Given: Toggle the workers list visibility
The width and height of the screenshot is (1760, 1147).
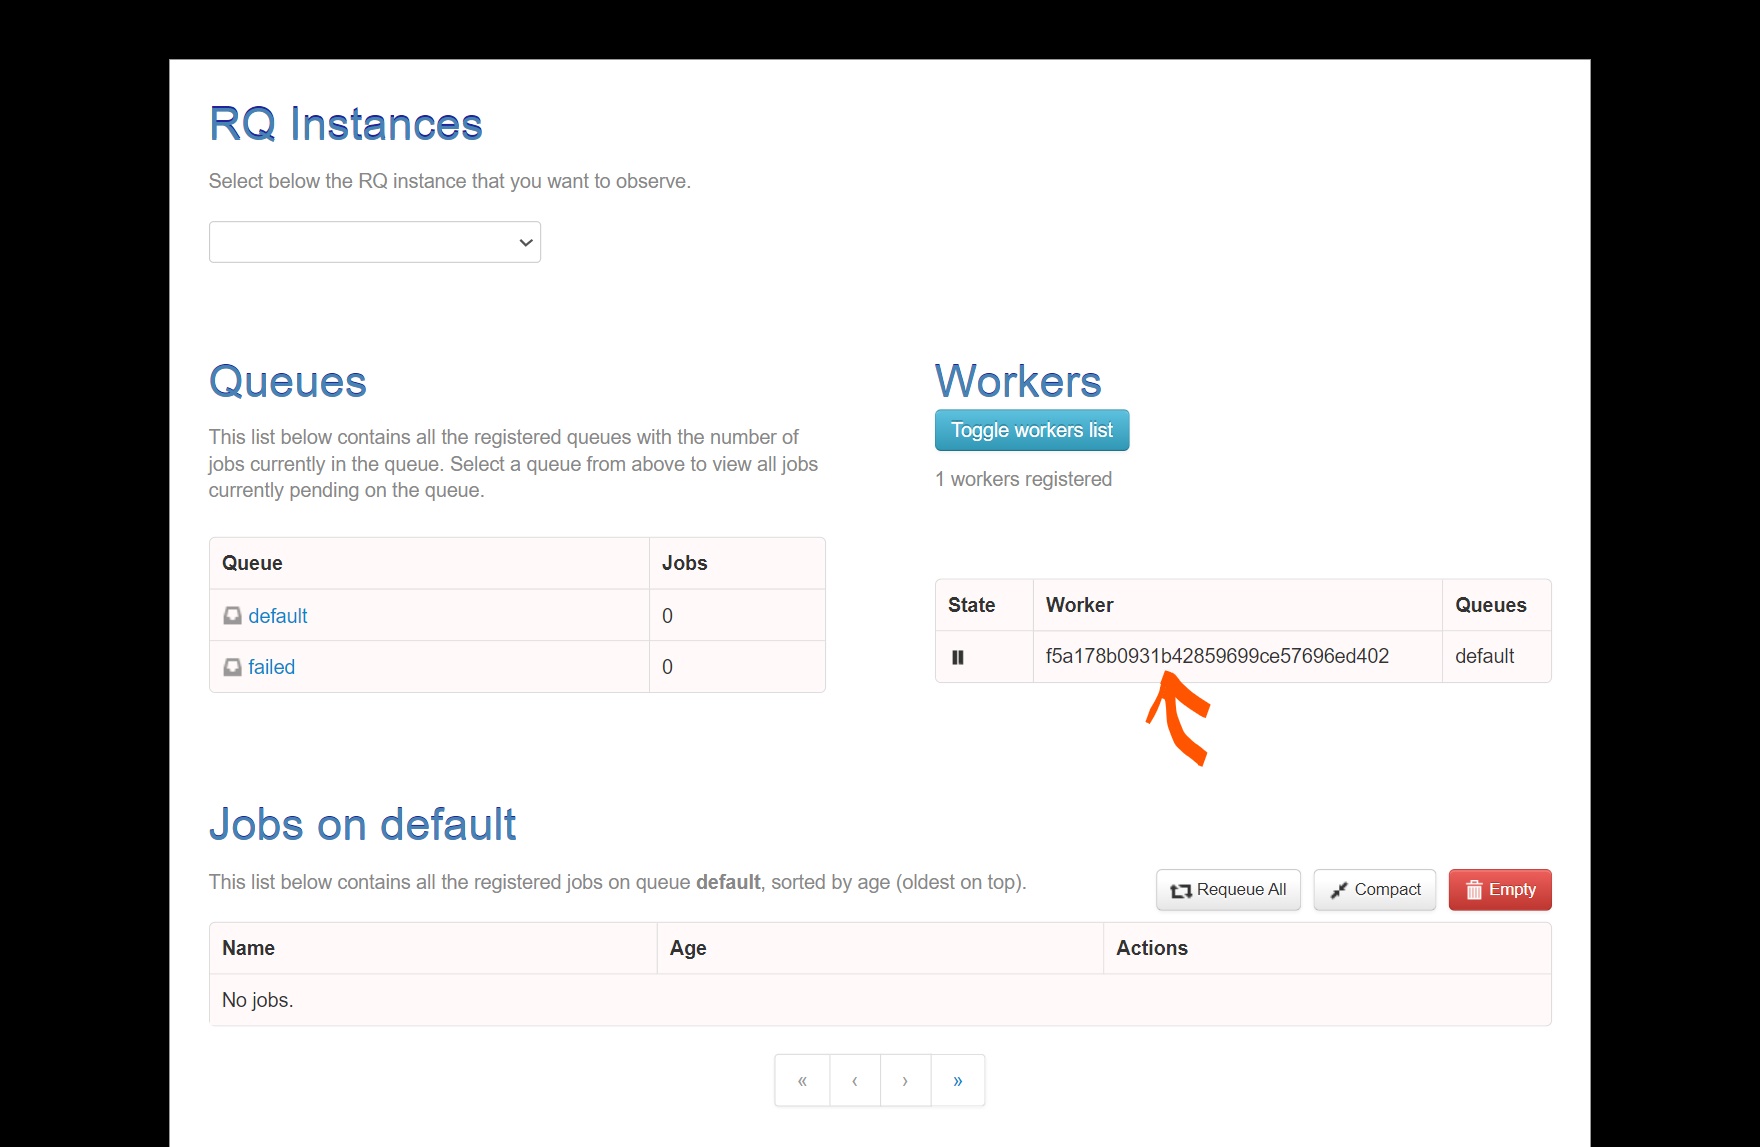Looking at the screenshot, I should click(1031, 430).
